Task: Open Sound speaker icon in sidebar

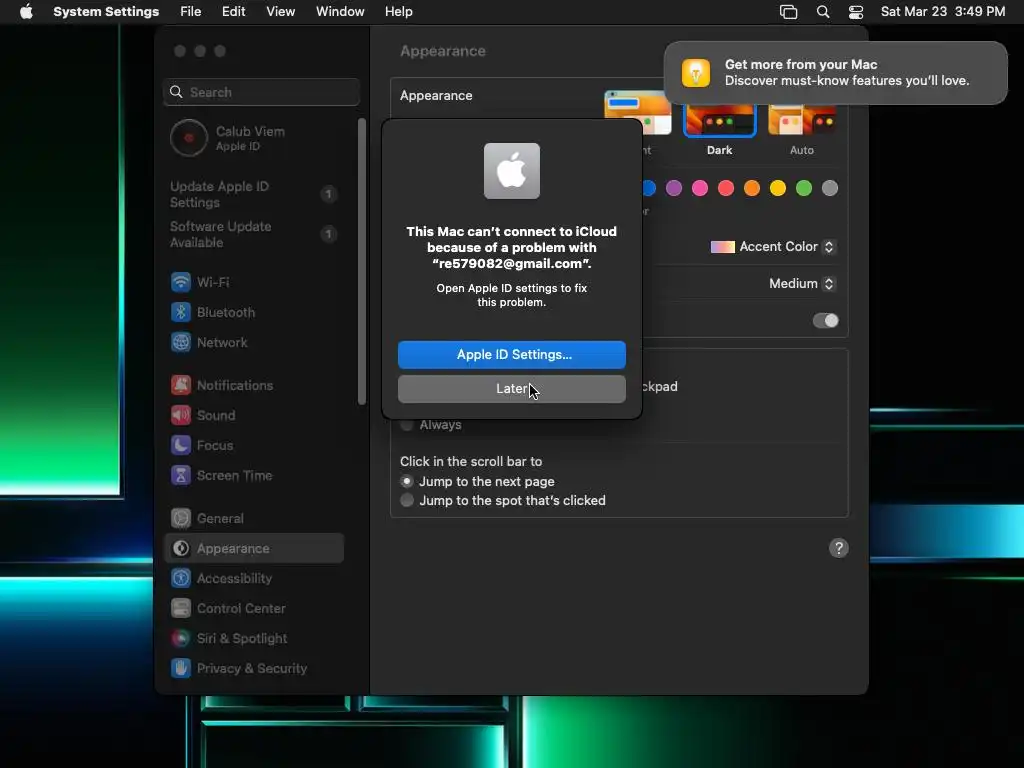Action: [x=181, y=415]
